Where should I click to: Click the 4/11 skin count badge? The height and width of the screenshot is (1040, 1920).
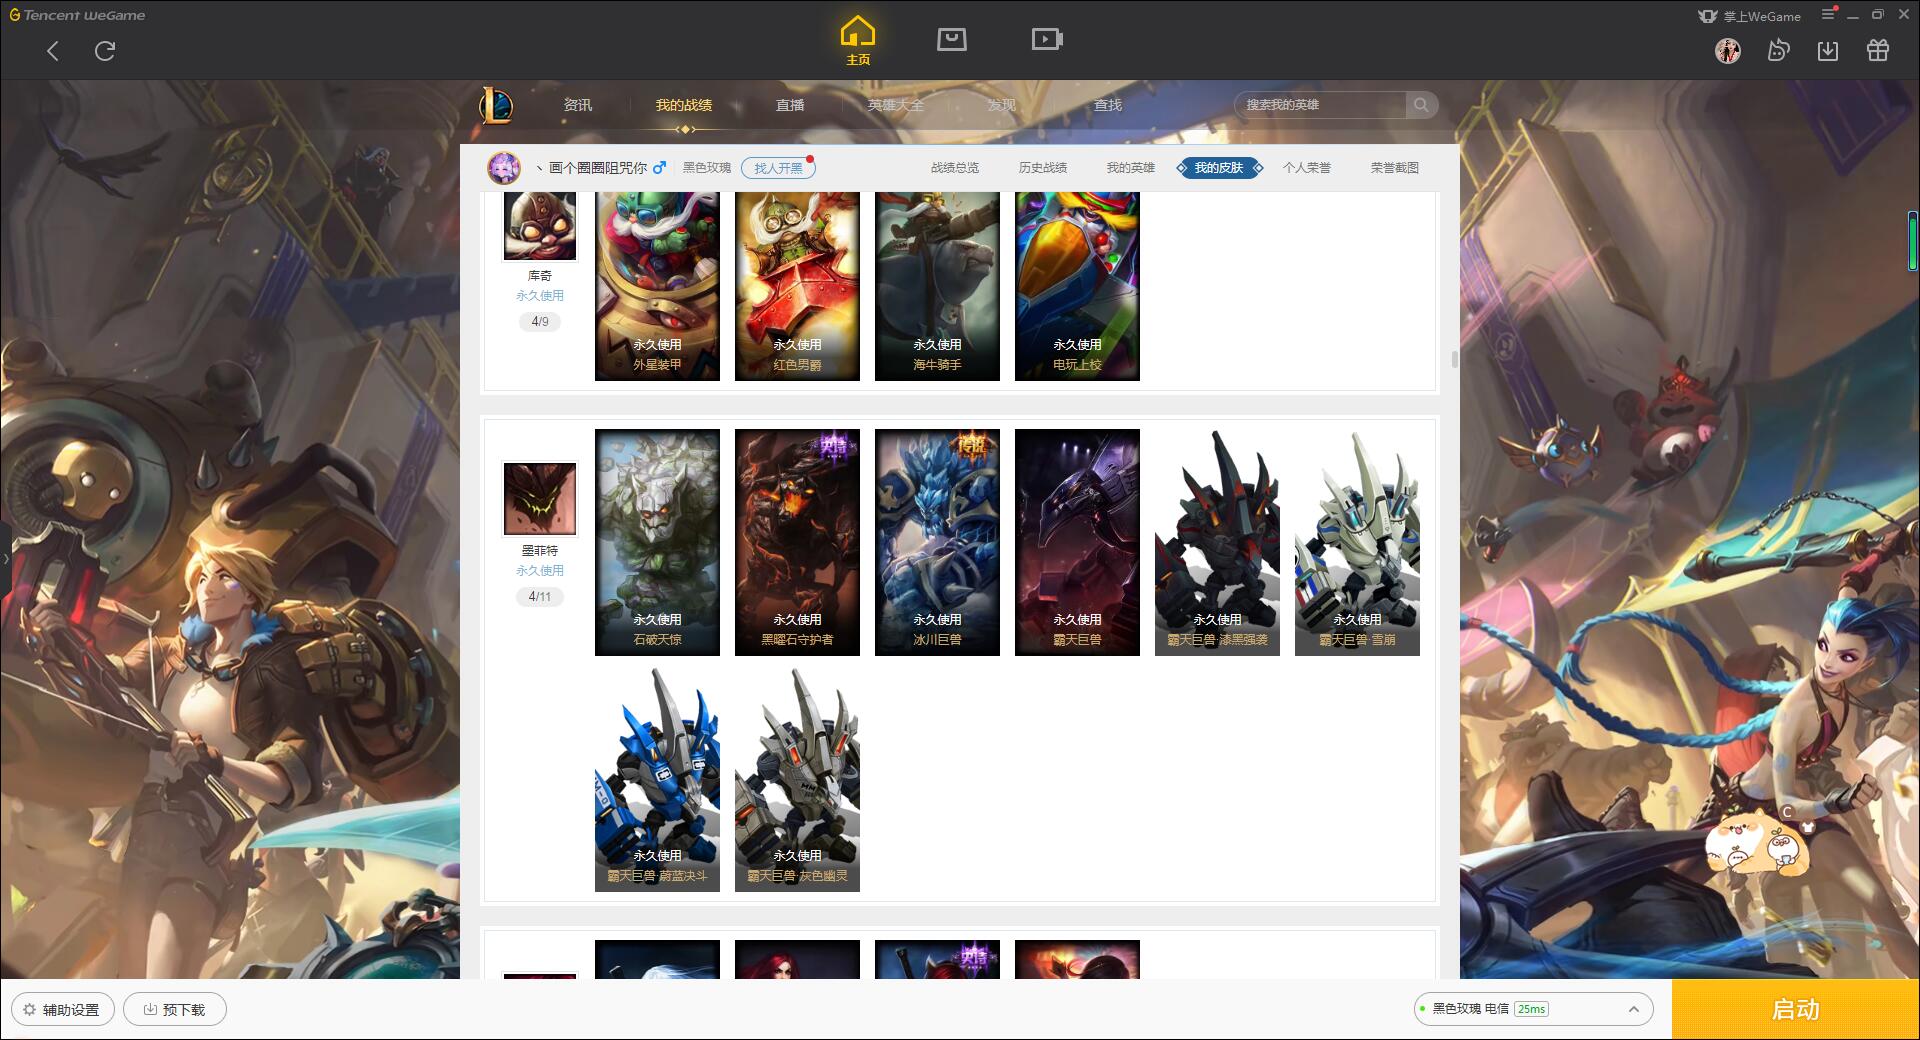click(540, 597)
